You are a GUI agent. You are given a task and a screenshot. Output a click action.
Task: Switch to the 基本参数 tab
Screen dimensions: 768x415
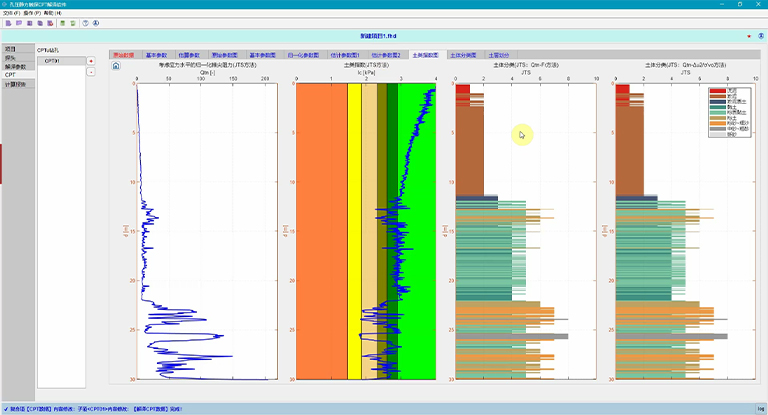pos(158,55)
